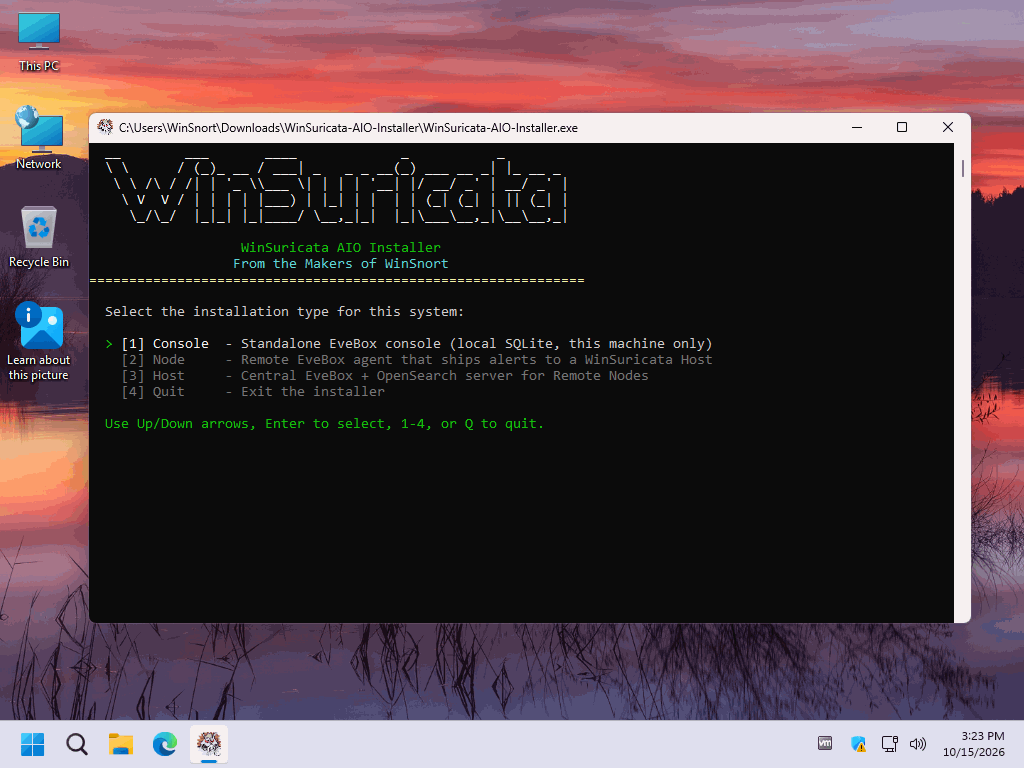Select the [1] Console installation option
The width and height of the screenshot is (1024, 768).
coord(408,344)
